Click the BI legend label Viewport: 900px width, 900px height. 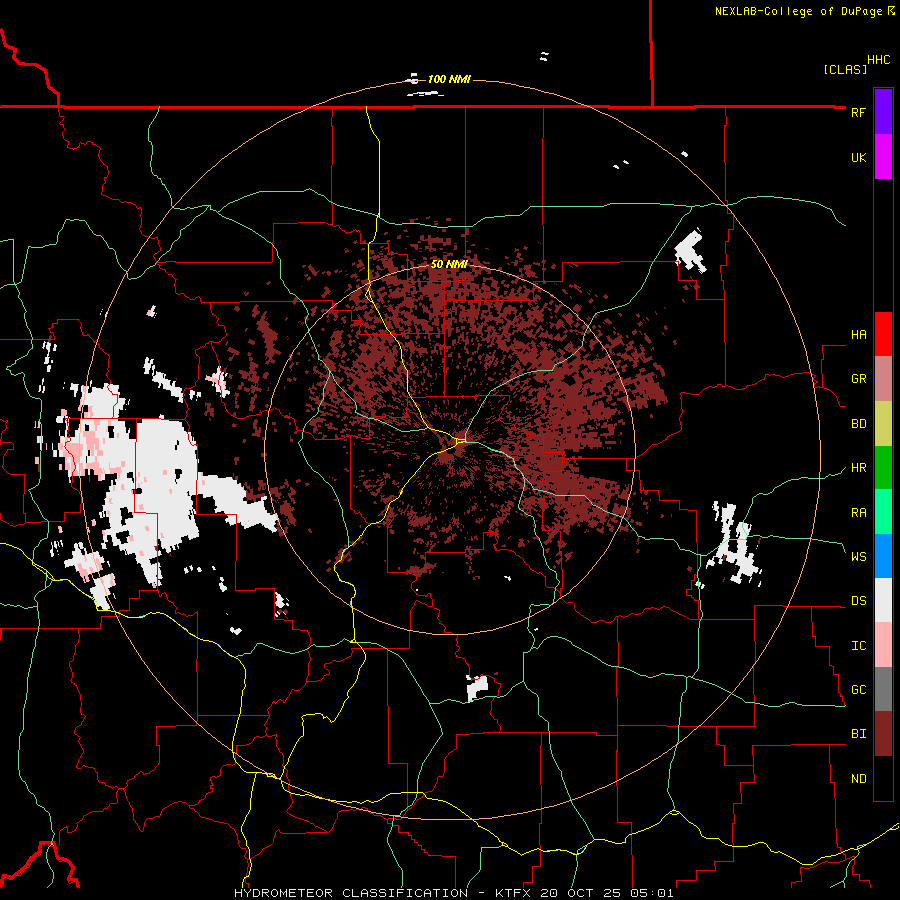[x=858, y=734]
